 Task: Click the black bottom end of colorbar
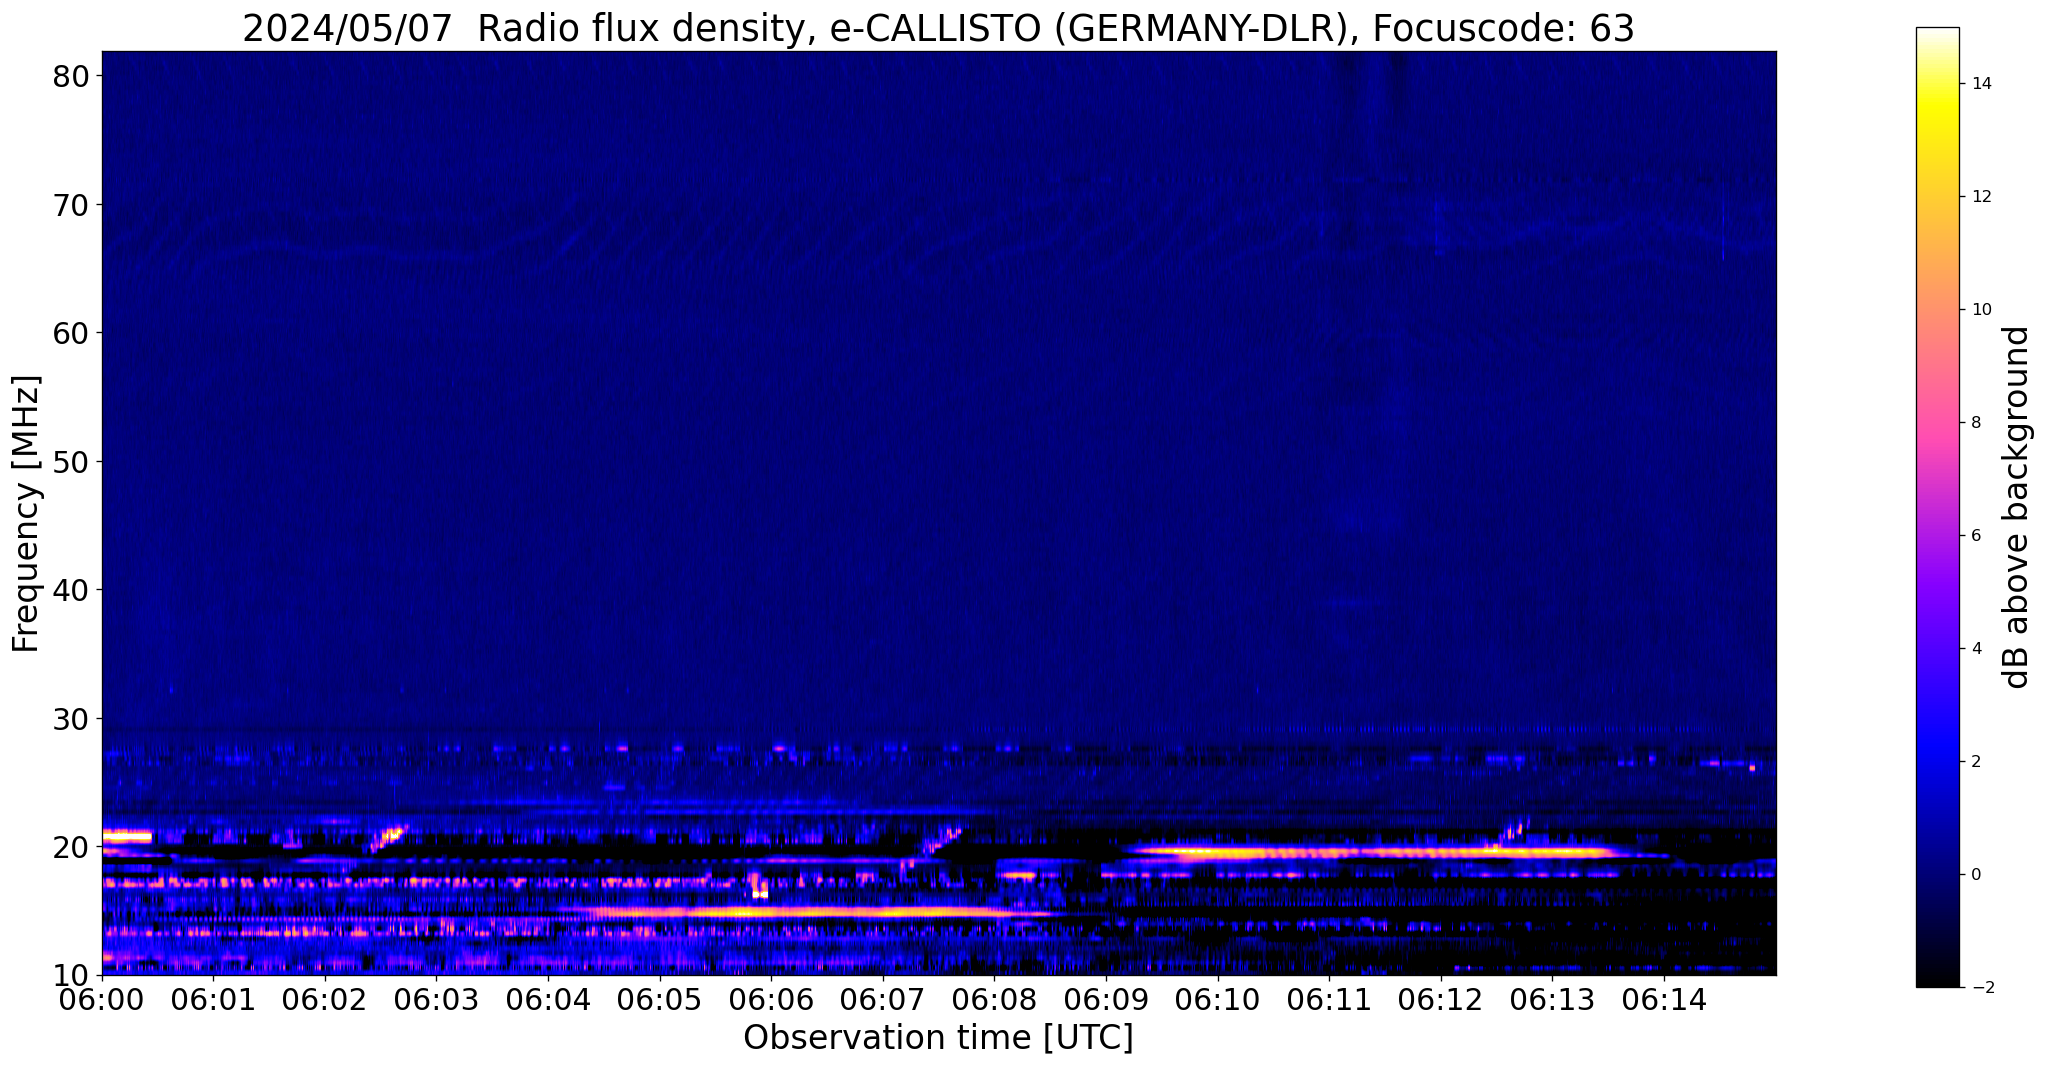[1937, 981]
